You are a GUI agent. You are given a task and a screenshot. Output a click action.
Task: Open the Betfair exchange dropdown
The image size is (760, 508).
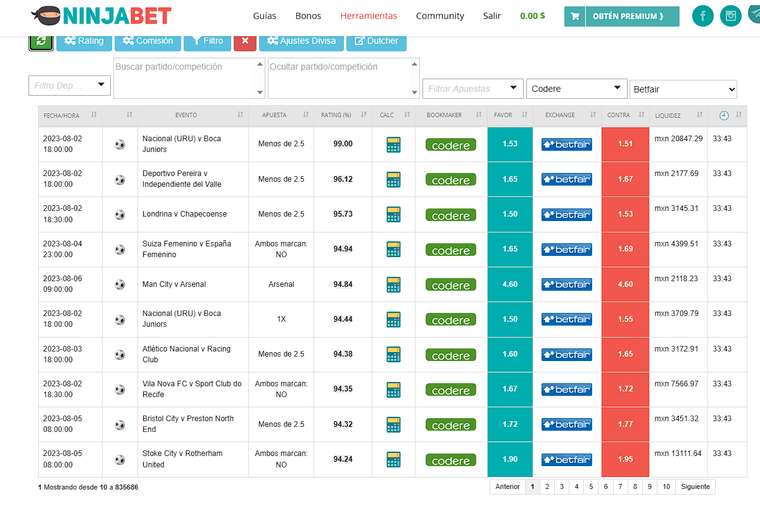(683, 89)
